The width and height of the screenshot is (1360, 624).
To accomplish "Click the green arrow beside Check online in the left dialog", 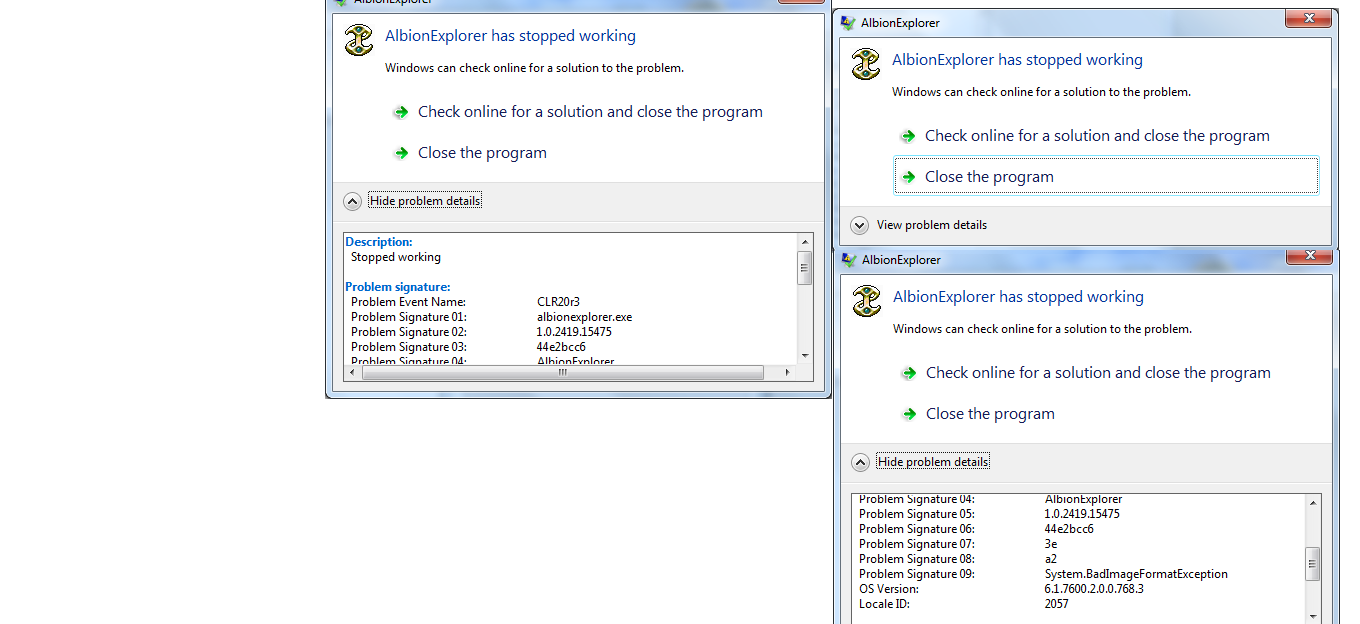I will tap(401, 113).
